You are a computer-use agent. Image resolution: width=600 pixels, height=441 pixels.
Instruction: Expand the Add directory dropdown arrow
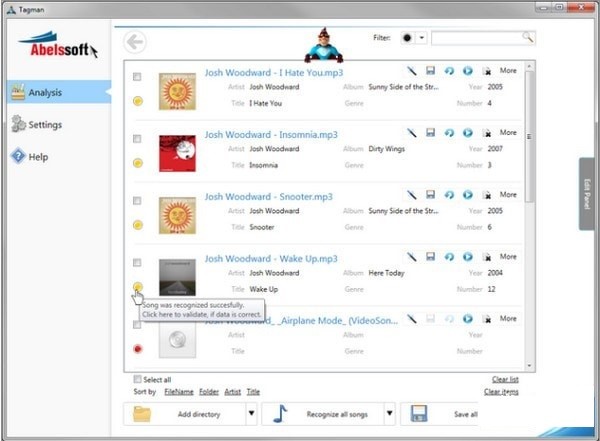coord(251,413)
